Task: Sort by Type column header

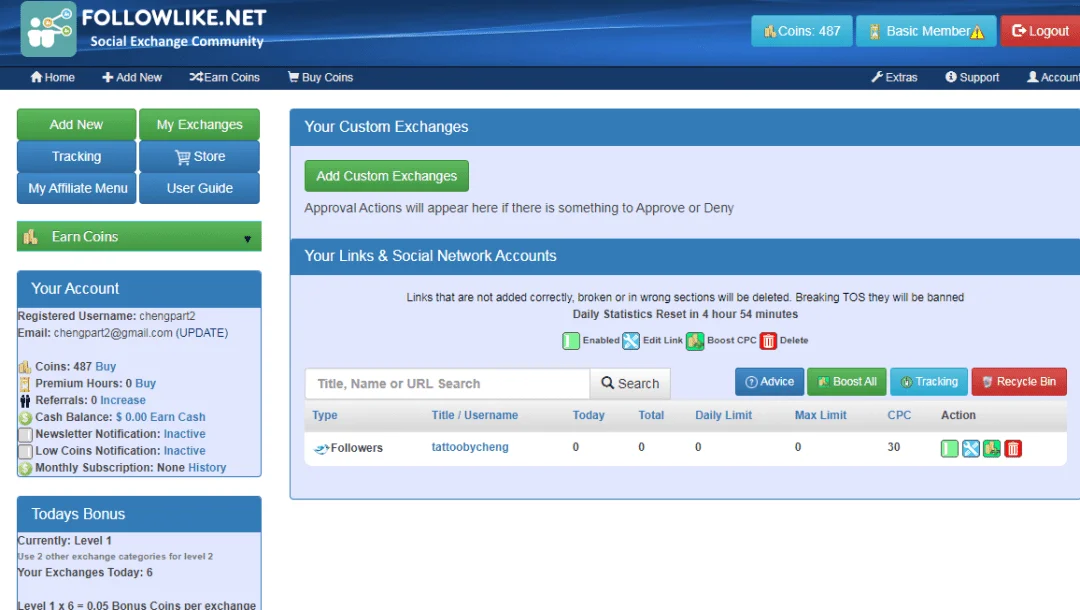Action: [x=324, y=416]
